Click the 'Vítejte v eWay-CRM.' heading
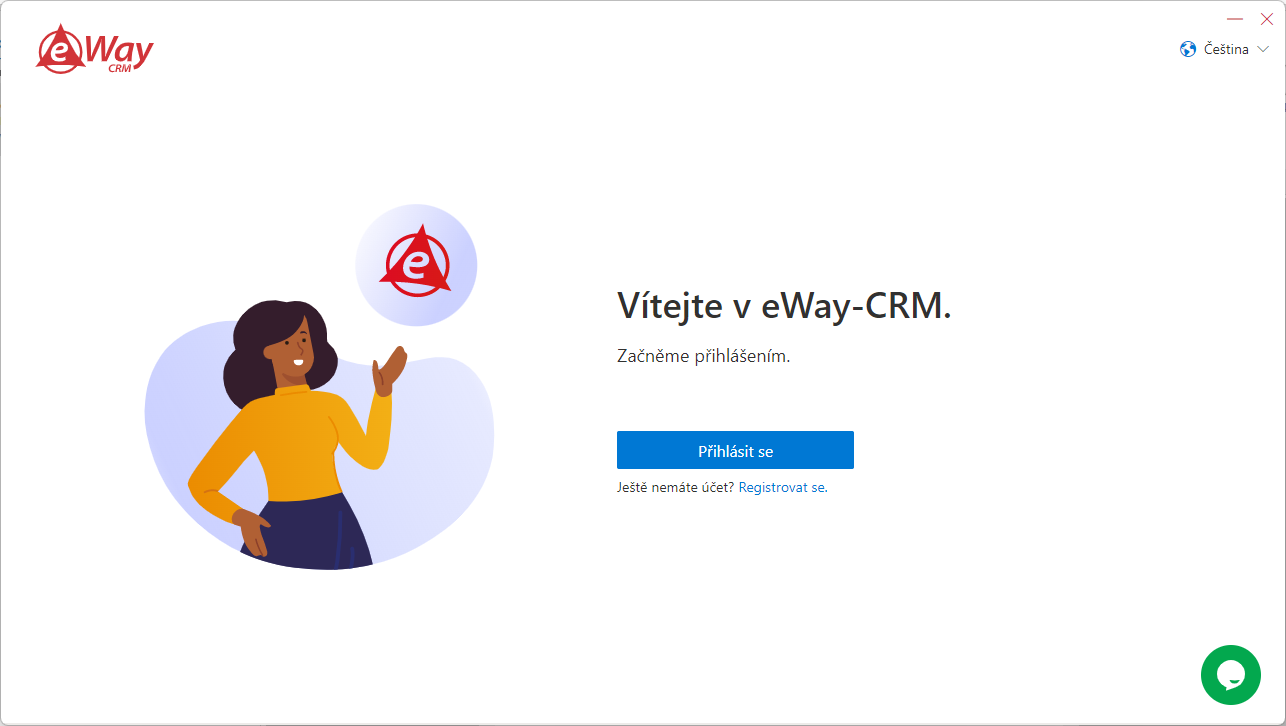The image size is (1286, 726). [784, 305]
